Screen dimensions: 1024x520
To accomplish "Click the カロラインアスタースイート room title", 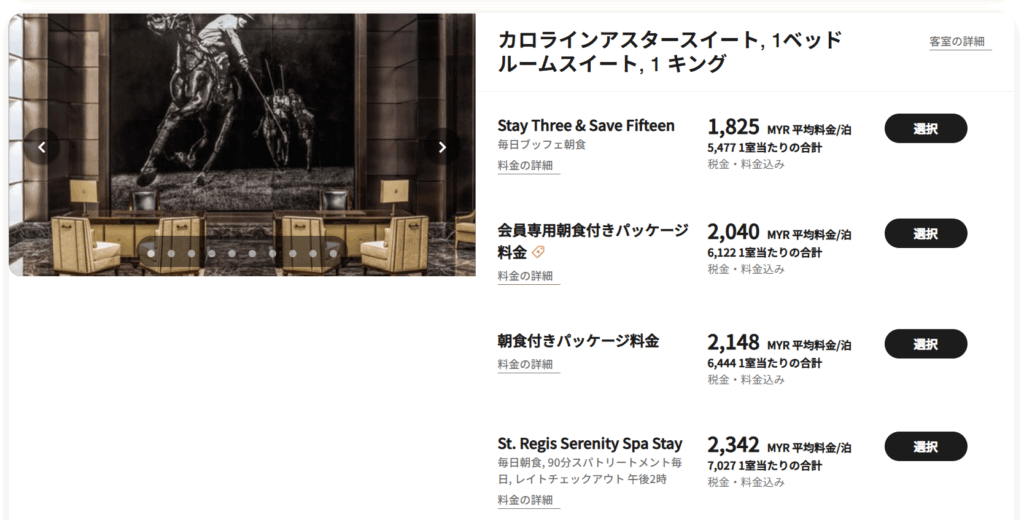I will pyautogui.click(x=669, y=52).
